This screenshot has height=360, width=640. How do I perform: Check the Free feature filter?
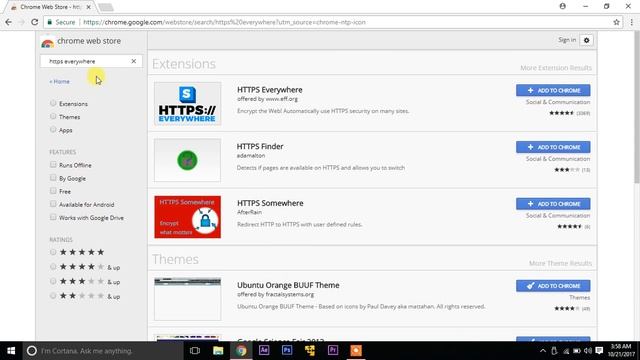[53, 191]
